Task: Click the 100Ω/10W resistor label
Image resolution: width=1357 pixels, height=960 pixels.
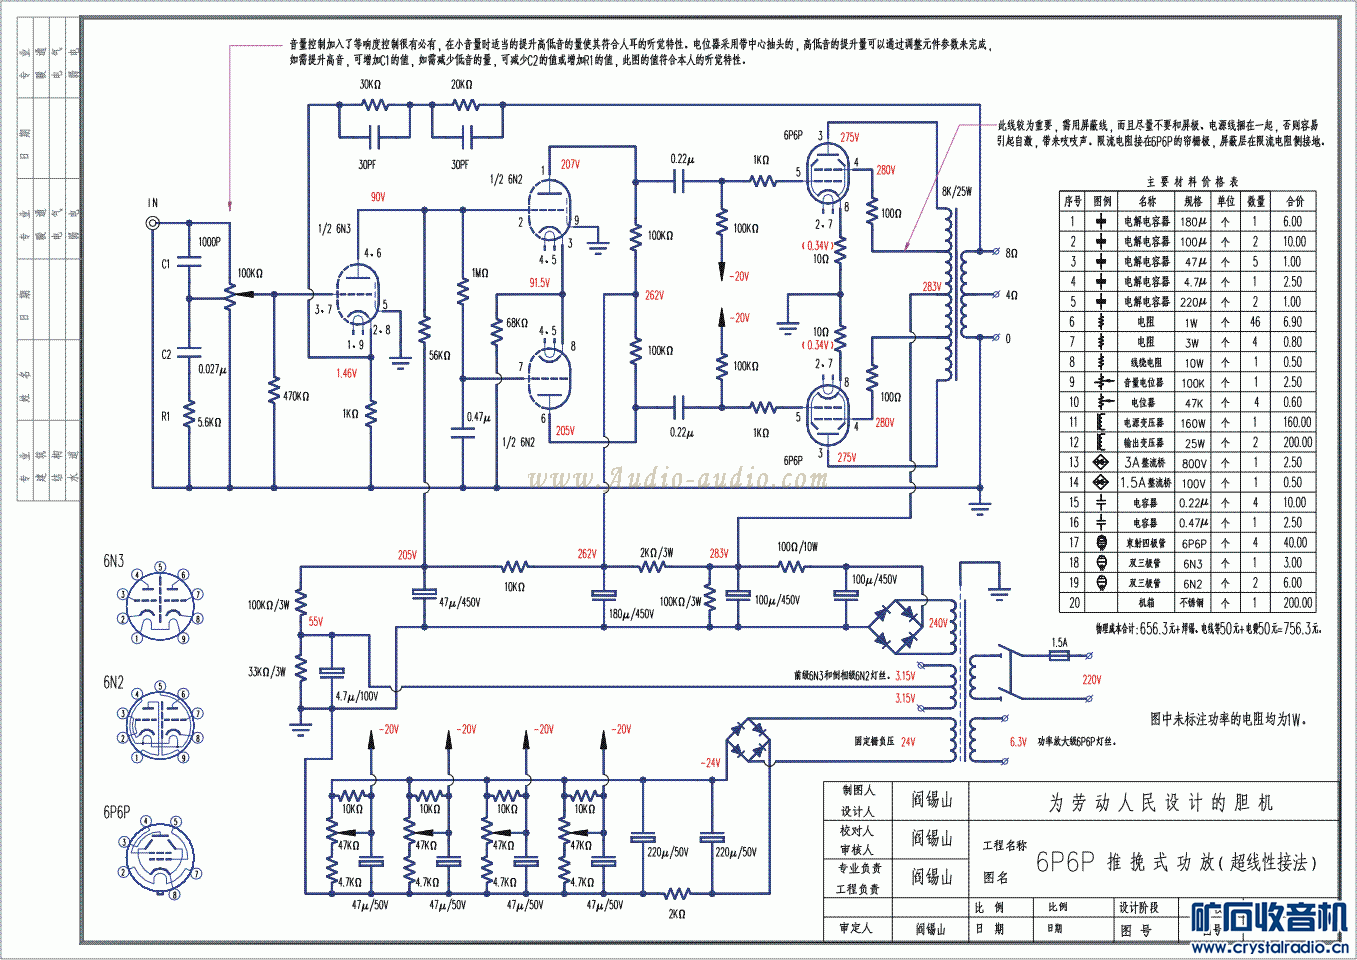Action: [797, 547]
